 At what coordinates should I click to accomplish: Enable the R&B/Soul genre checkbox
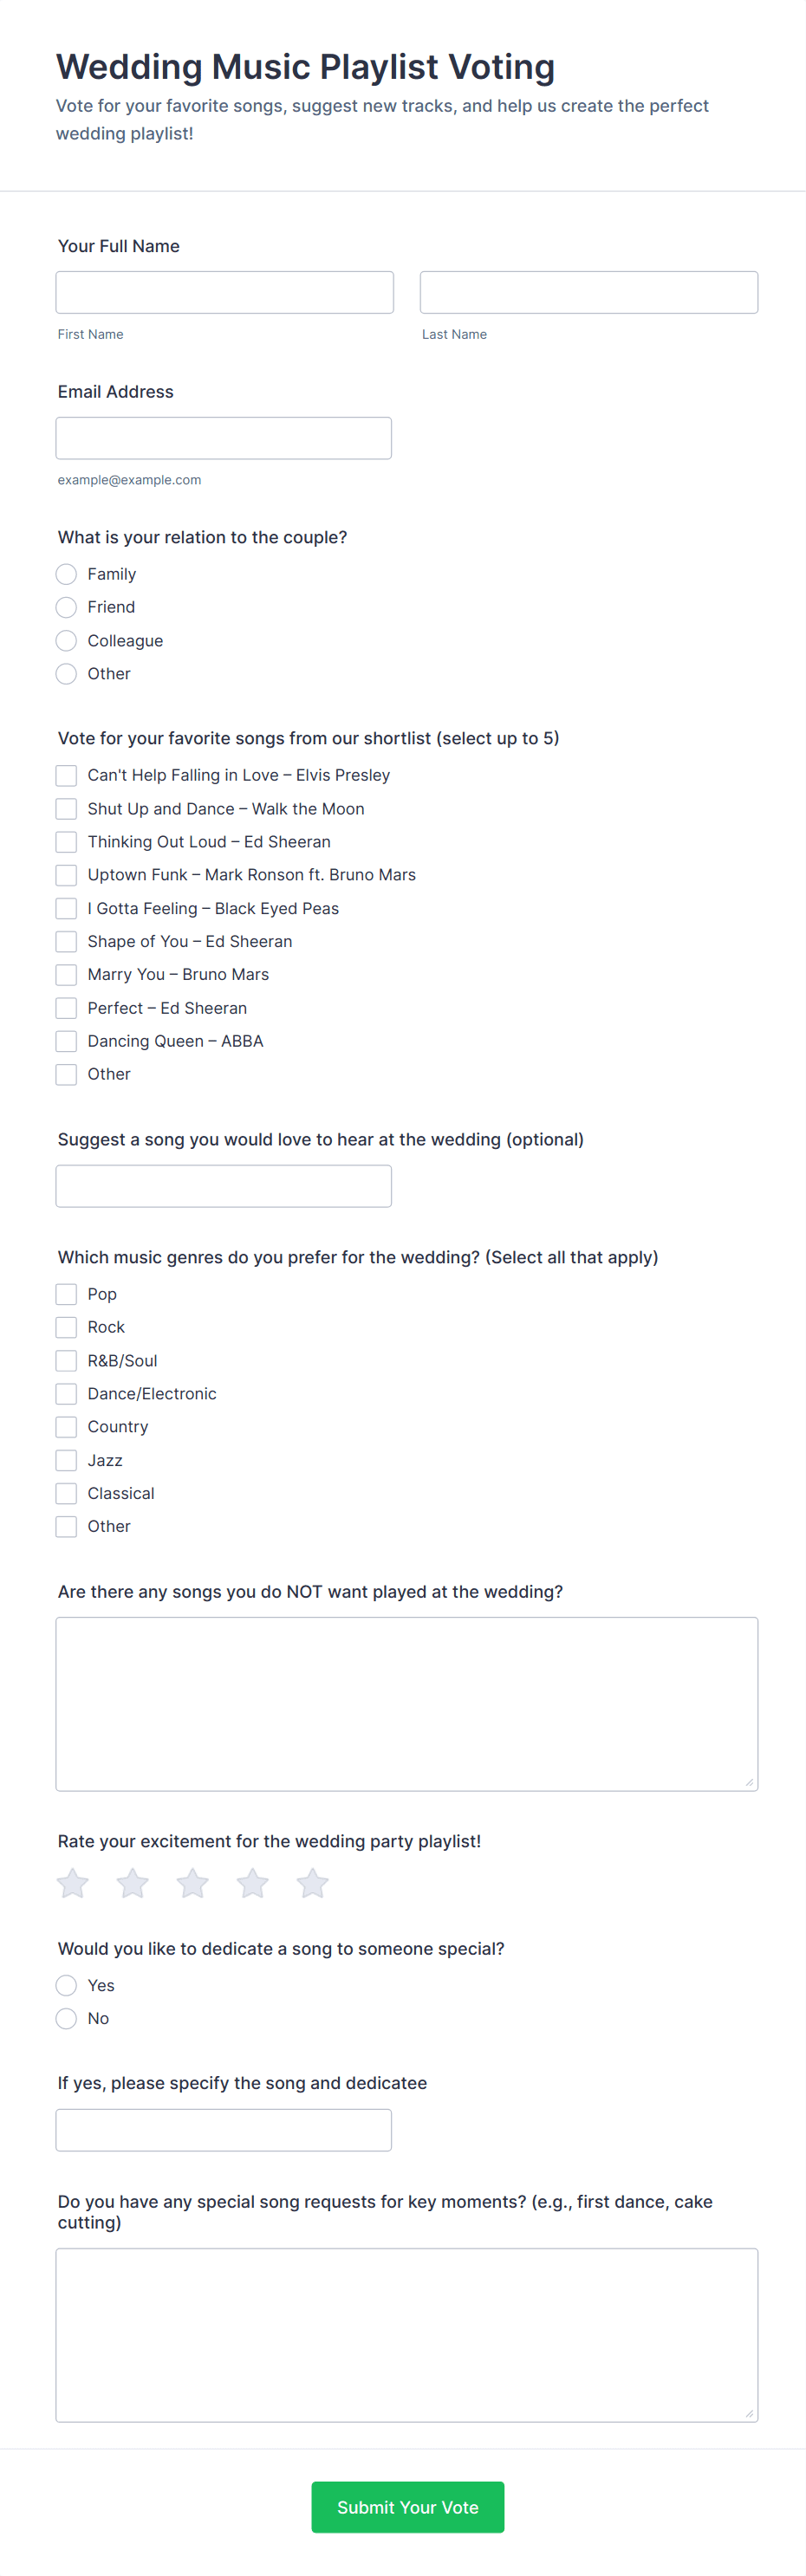click(x=66, y=1361)
